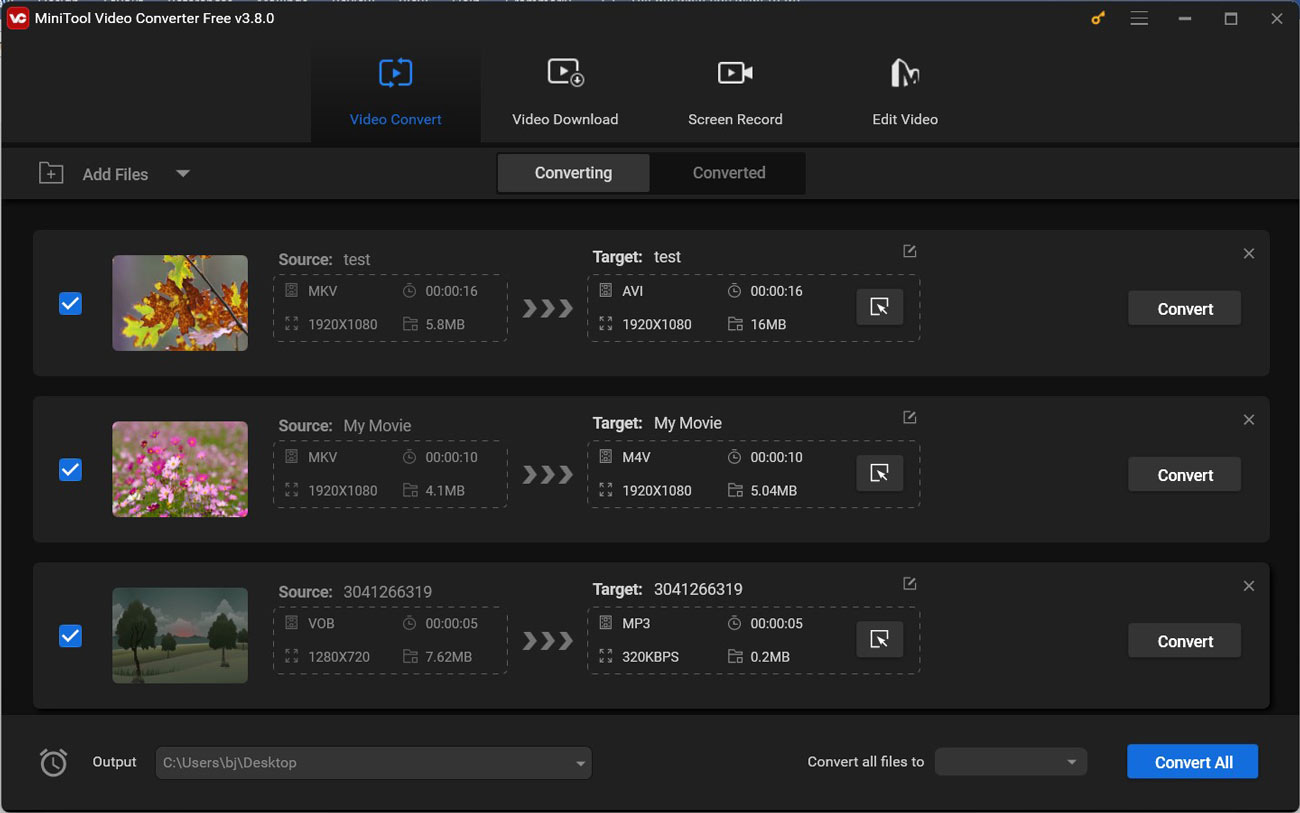
Task: Convert the 3041266319 video
Action: [x=1185, y=641]
